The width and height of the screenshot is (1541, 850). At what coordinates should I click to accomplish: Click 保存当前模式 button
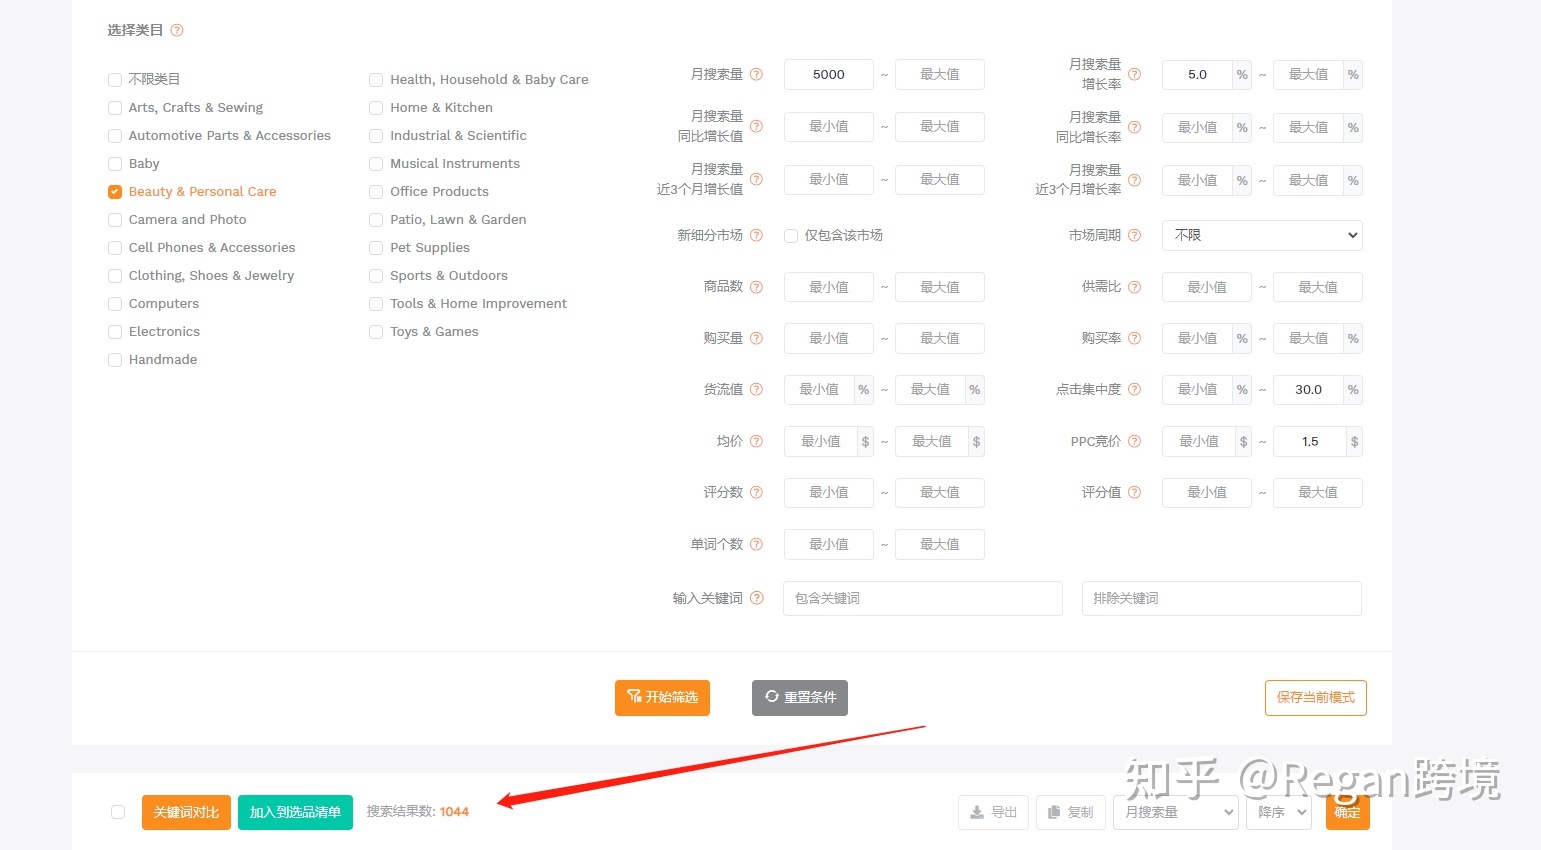(x=1315, y=698)
